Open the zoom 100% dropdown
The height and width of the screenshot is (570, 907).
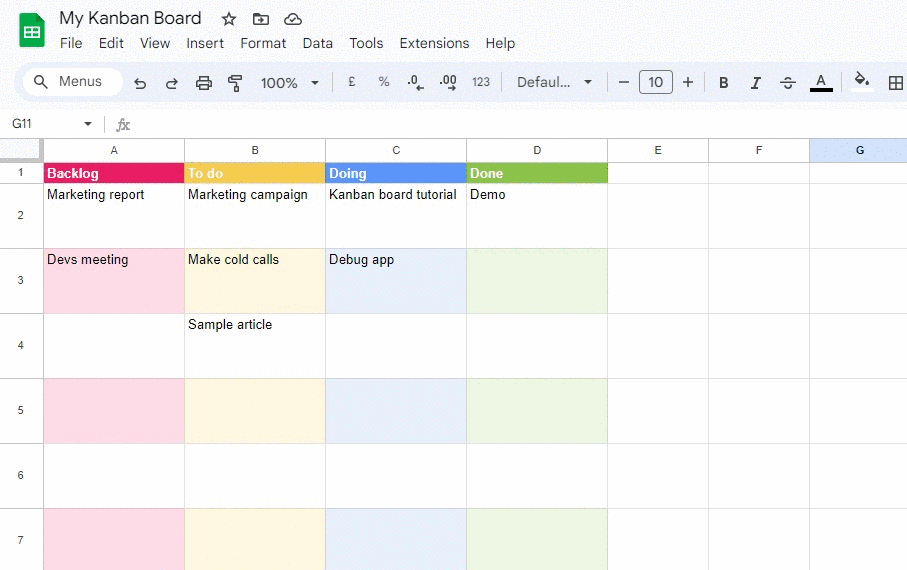tap(290, 83)
